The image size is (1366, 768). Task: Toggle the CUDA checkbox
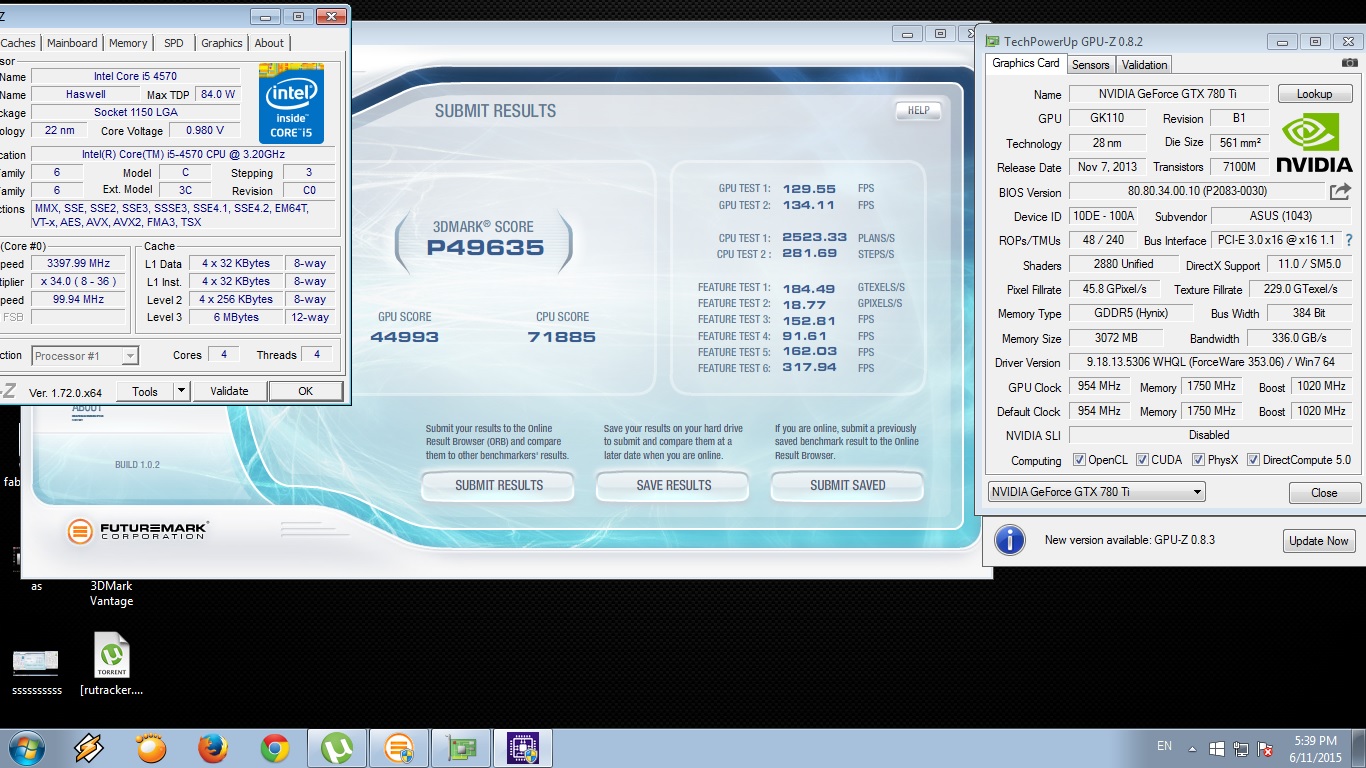click(1142, 460)
